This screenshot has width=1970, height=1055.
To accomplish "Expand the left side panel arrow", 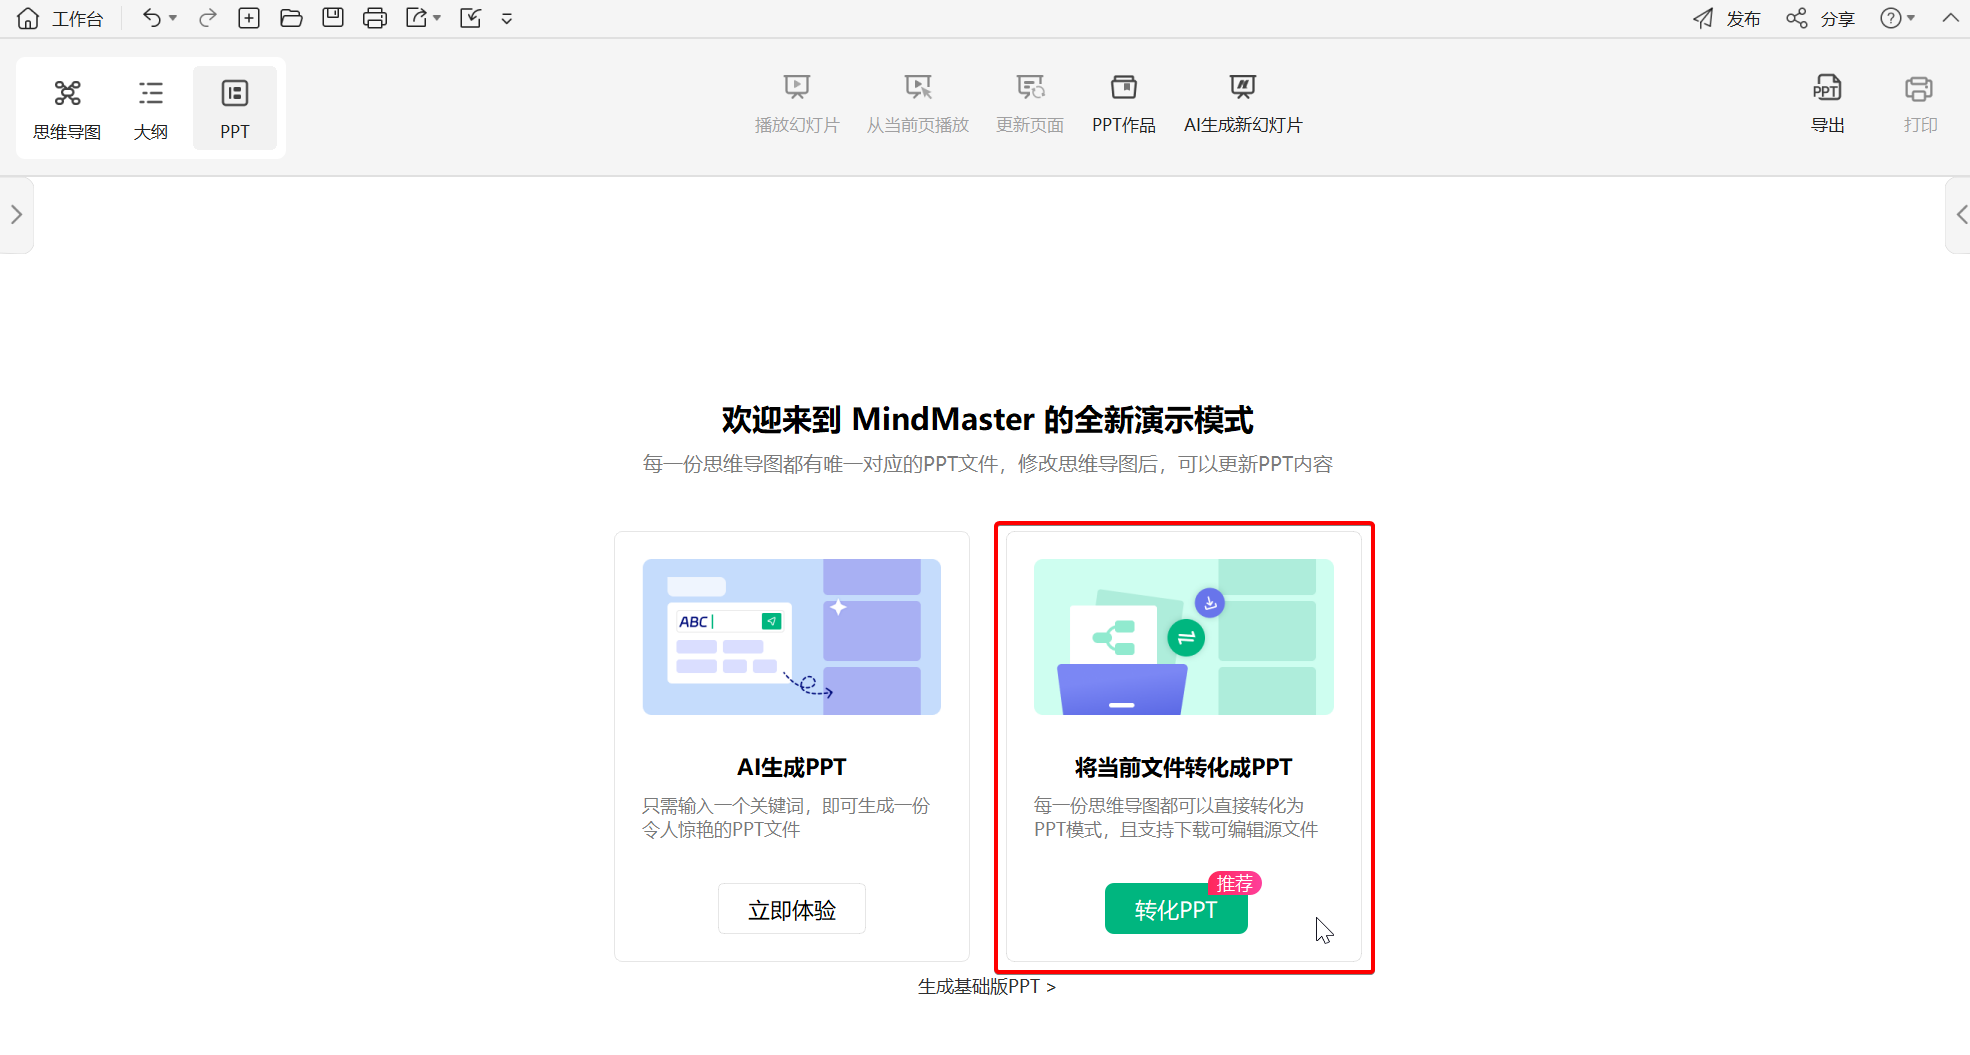I will point(16,215).
